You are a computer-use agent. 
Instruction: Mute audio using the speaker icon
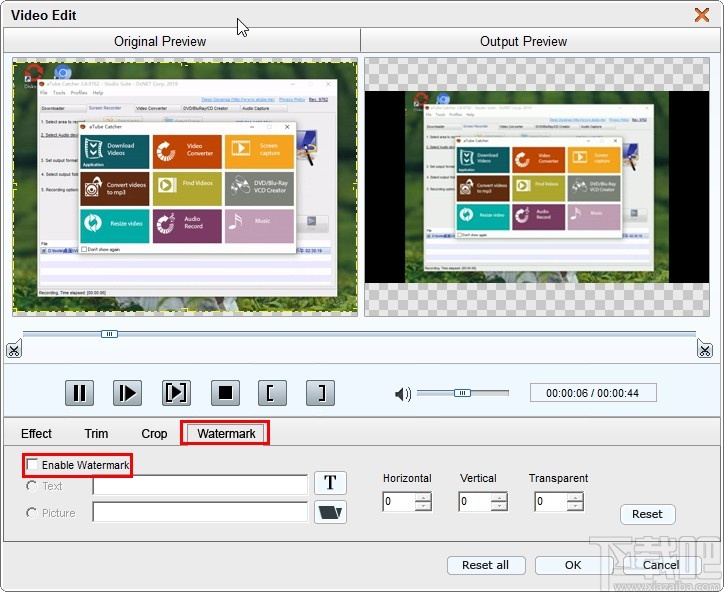click(x=403, y=394)
